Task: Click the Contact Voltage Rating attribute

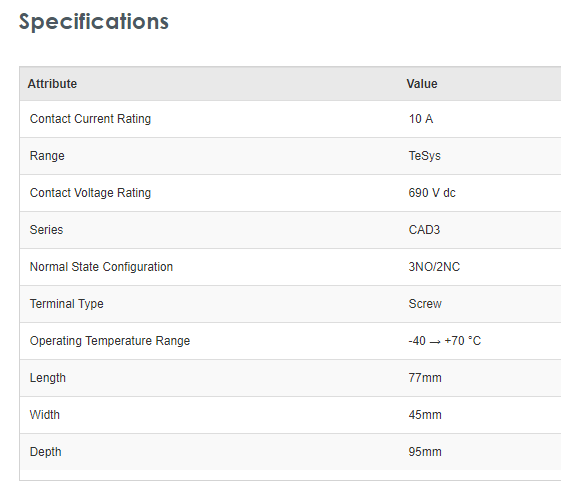Action: [90, 193]
